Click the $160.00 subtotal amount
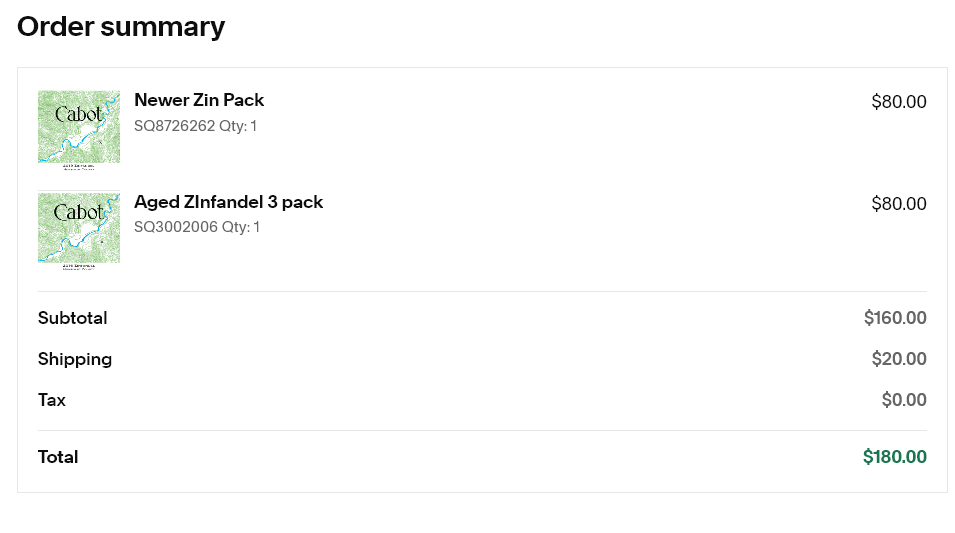Screen dimensions: 955x533 (895, 318)
